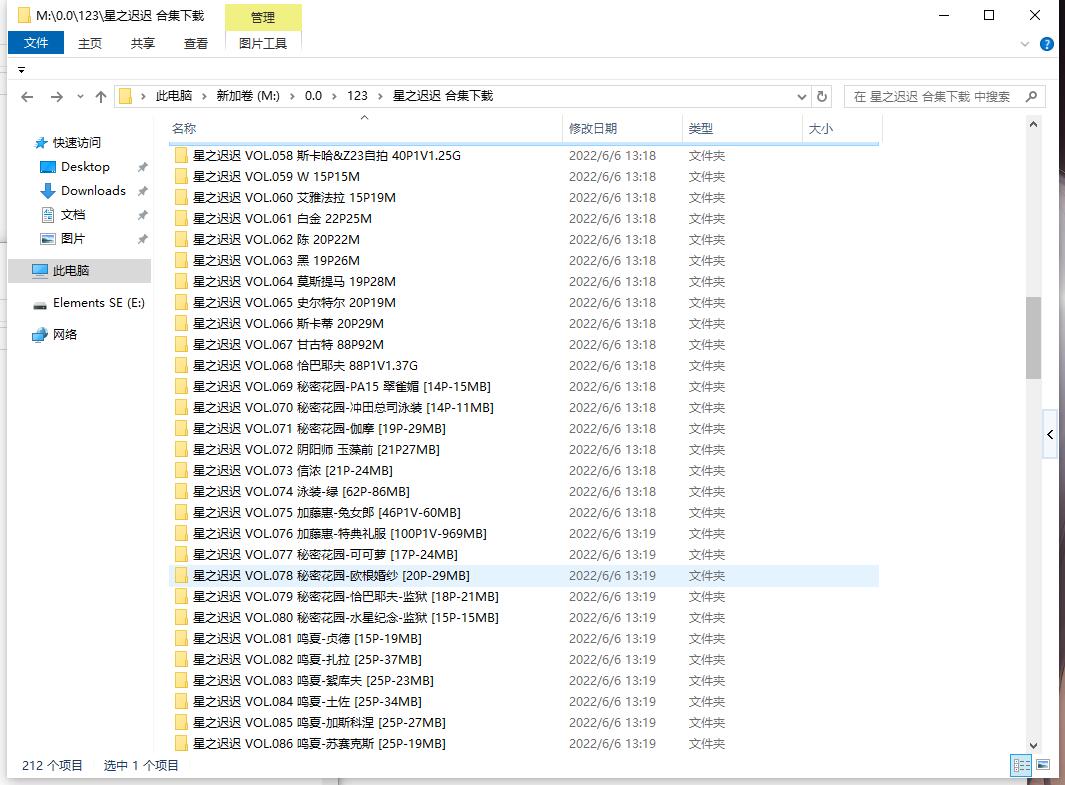Click the Forward navigation arrow
This screenshot has height=785, width=1065.
coord(57,96)
